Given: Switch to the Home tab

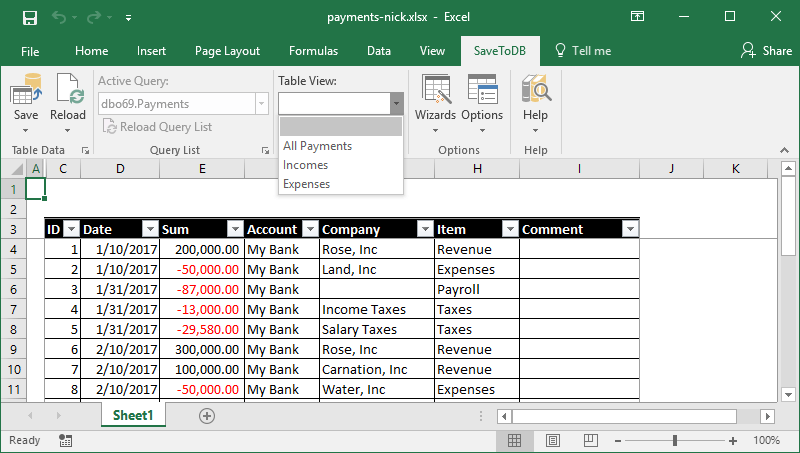Looking at the screenshot, I should tap(91, 51).
